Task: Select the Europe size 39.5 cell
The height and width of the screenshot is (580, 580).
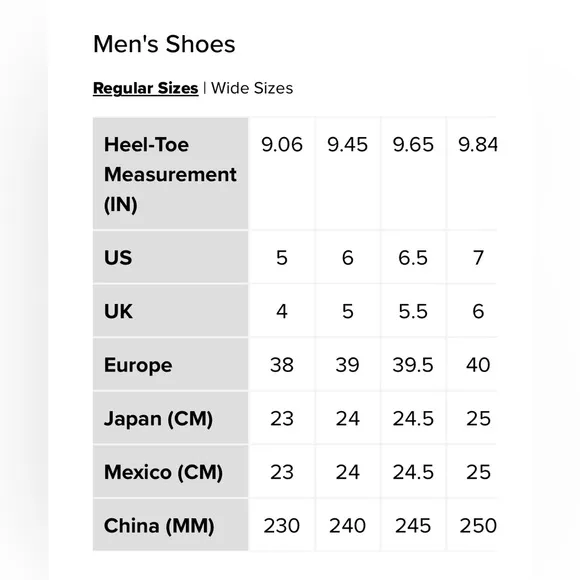Action: pyautogui.click(x=413, y=365)
